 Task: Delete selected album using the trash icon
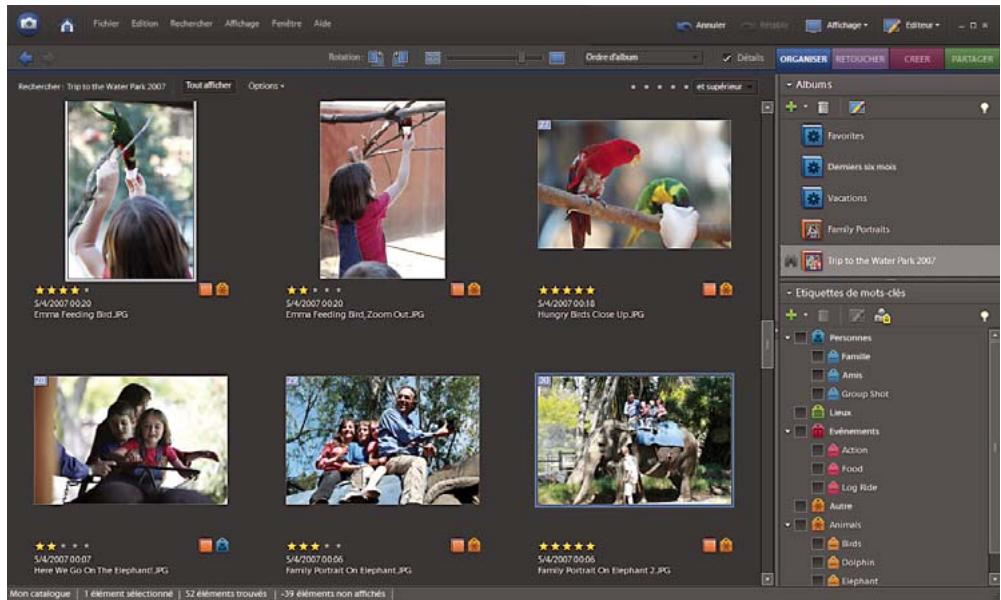pyautogui.click(x=822, y=106)
